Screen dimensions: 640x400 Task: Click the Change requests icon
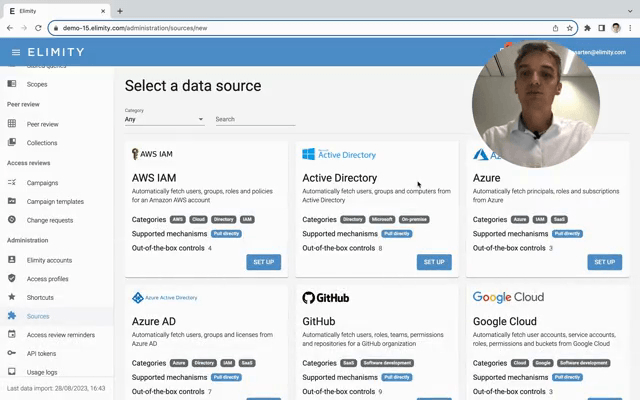point(12,220)
